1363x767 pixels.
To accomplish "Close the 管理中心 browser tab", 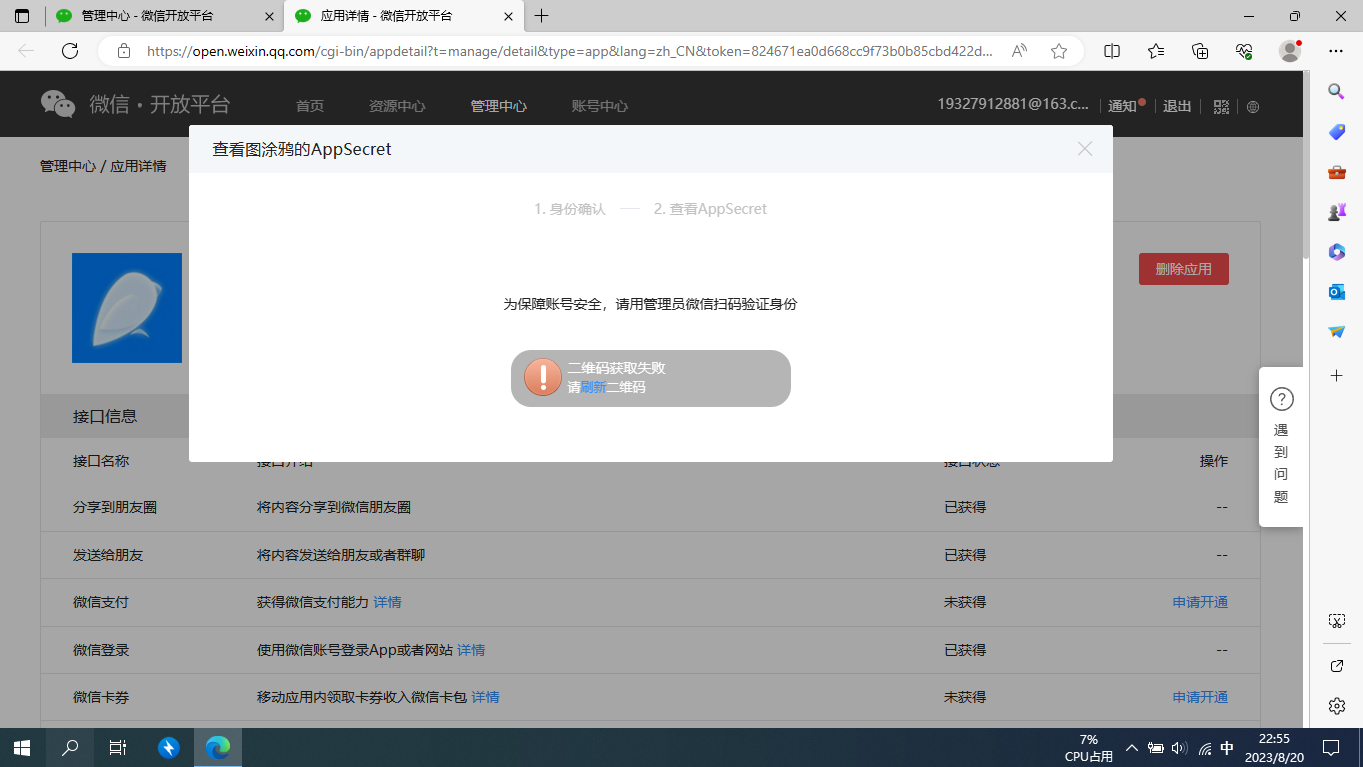I will [x=268, y=16].
